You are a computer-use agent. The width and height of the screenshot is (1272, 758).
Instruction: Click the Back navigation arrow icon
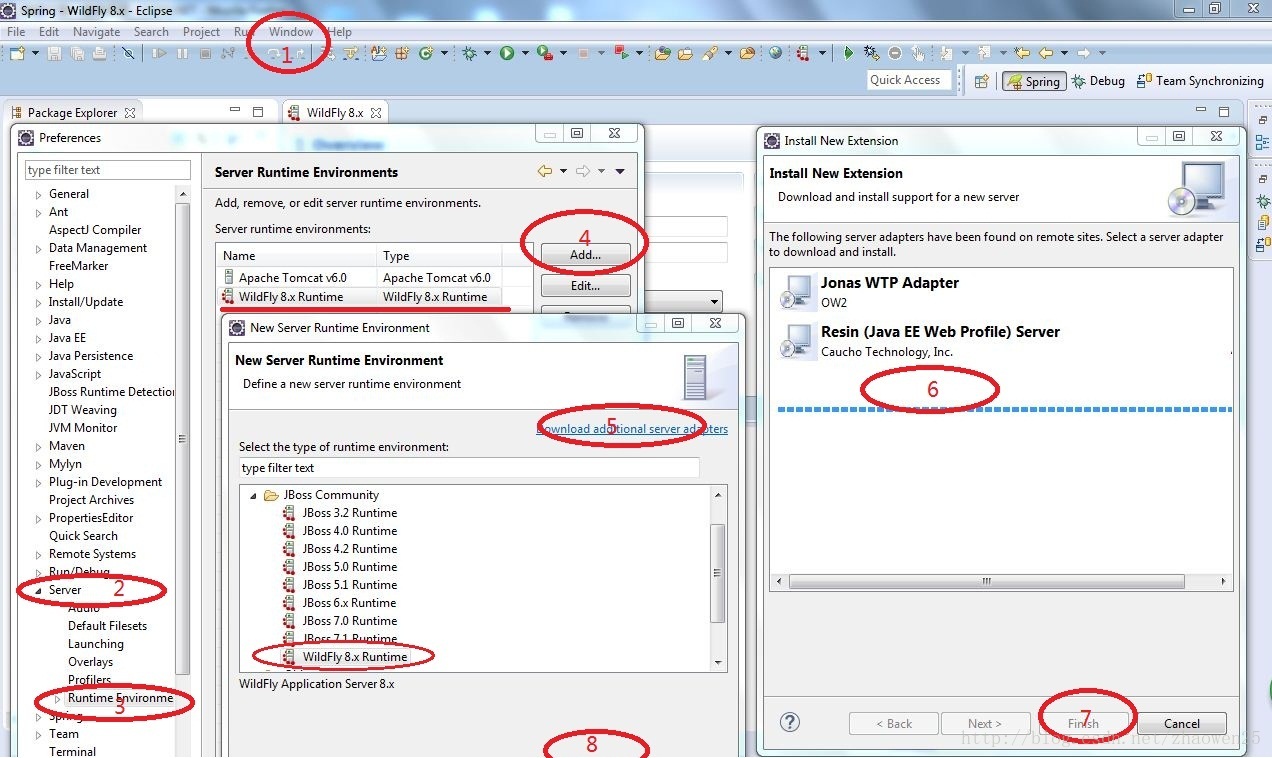1046,53
